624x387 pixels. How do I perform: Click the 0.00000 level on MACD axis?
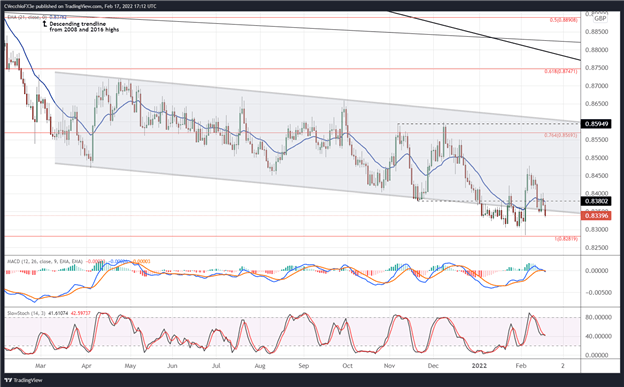pyautogui.click(x=596, y=271)
